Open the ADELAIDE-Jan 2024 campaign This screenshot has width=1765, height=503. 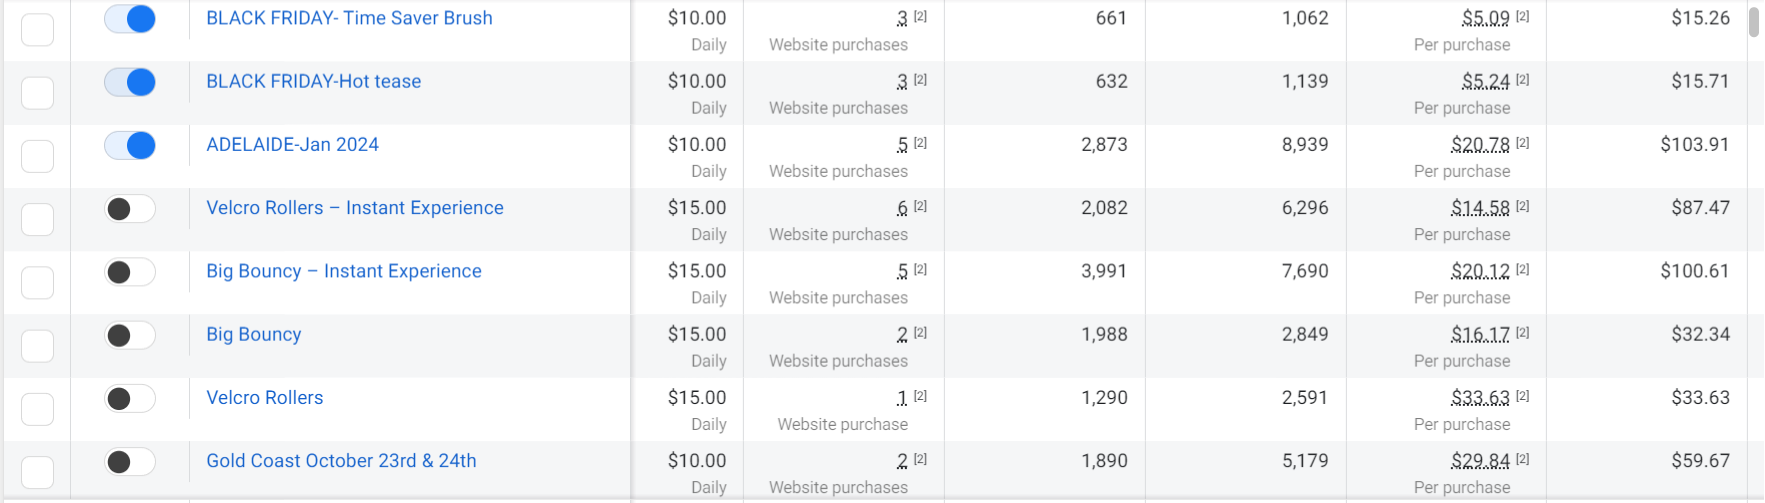pyautogui.click(x=292, y=145)
